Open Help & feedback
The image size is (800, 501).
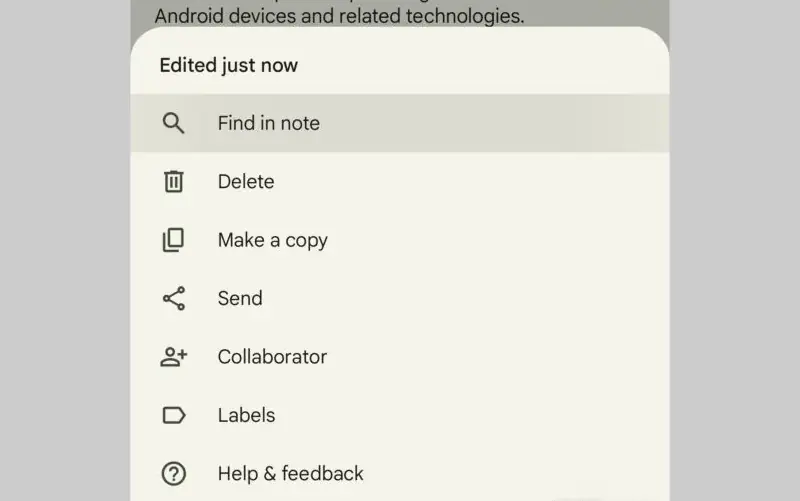tap(400, 473)
